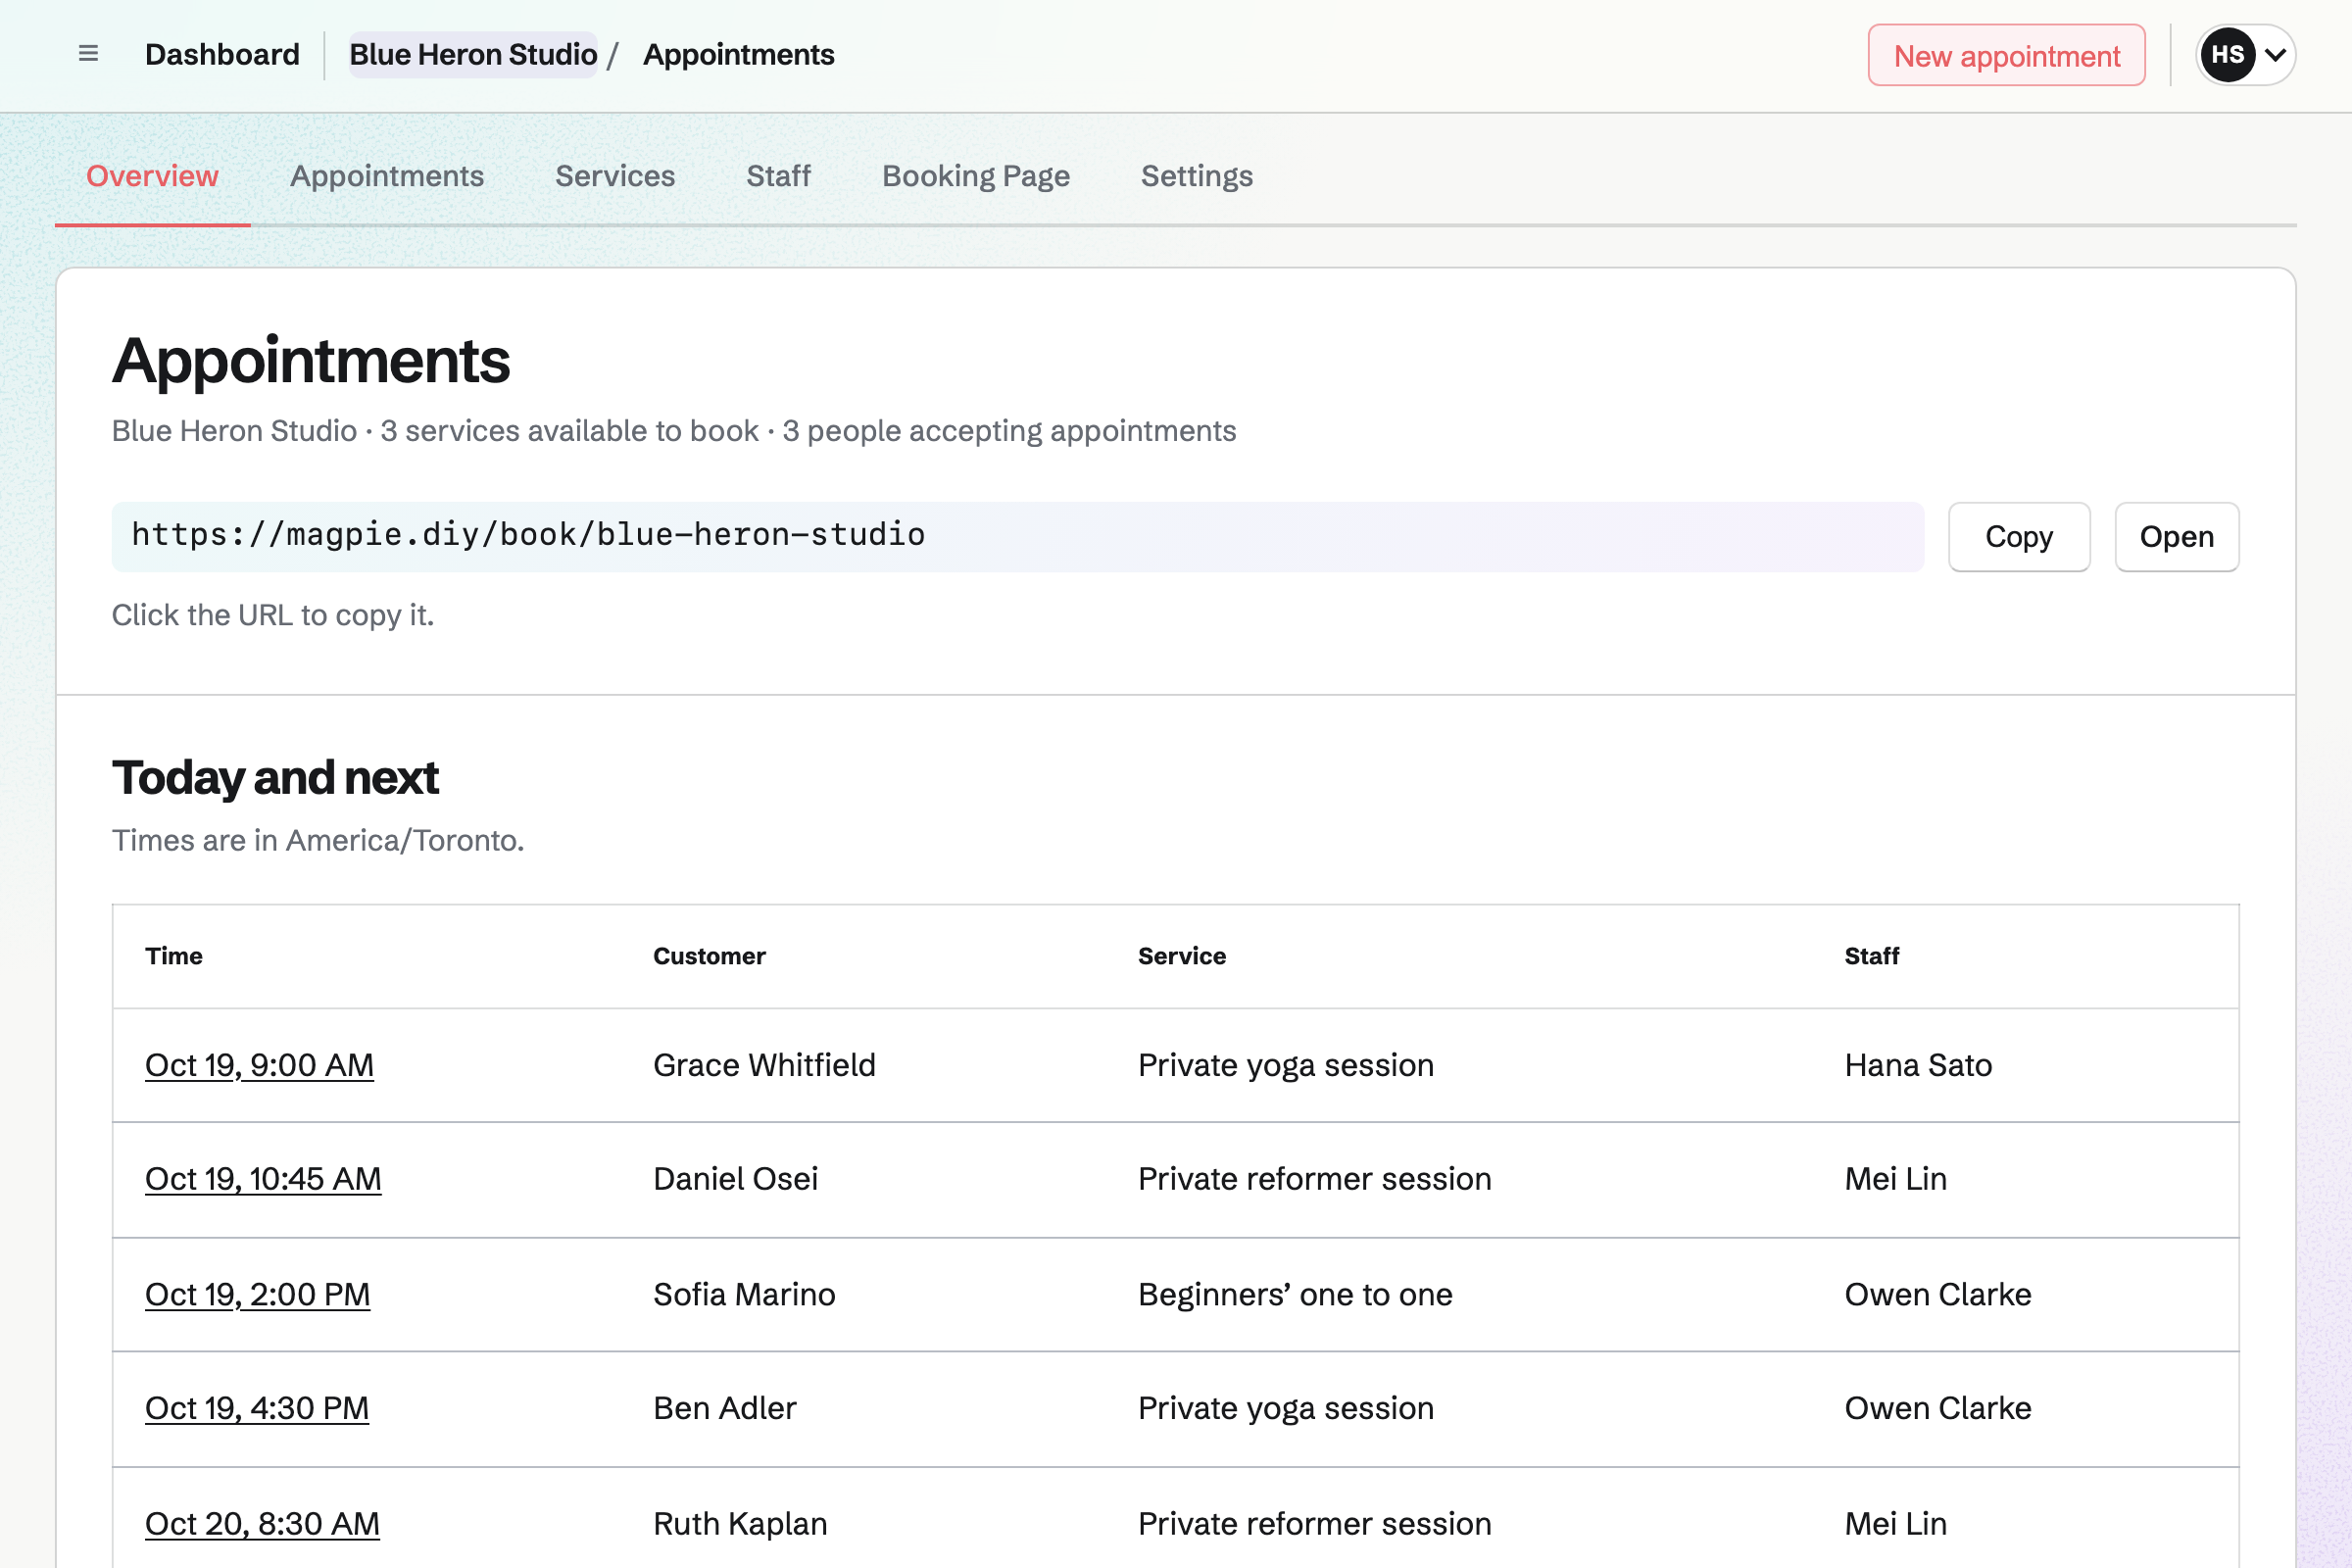Click the booking URL field to copy
2352x1568 pixels.
point(1017,537)
